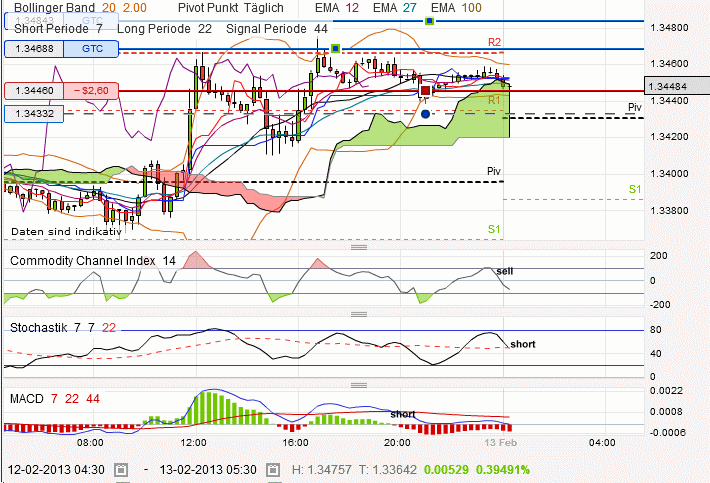Click the -$2,60 loss label
Image resolution: width=710 pixels, height=483 pixels.
[91, 91]
